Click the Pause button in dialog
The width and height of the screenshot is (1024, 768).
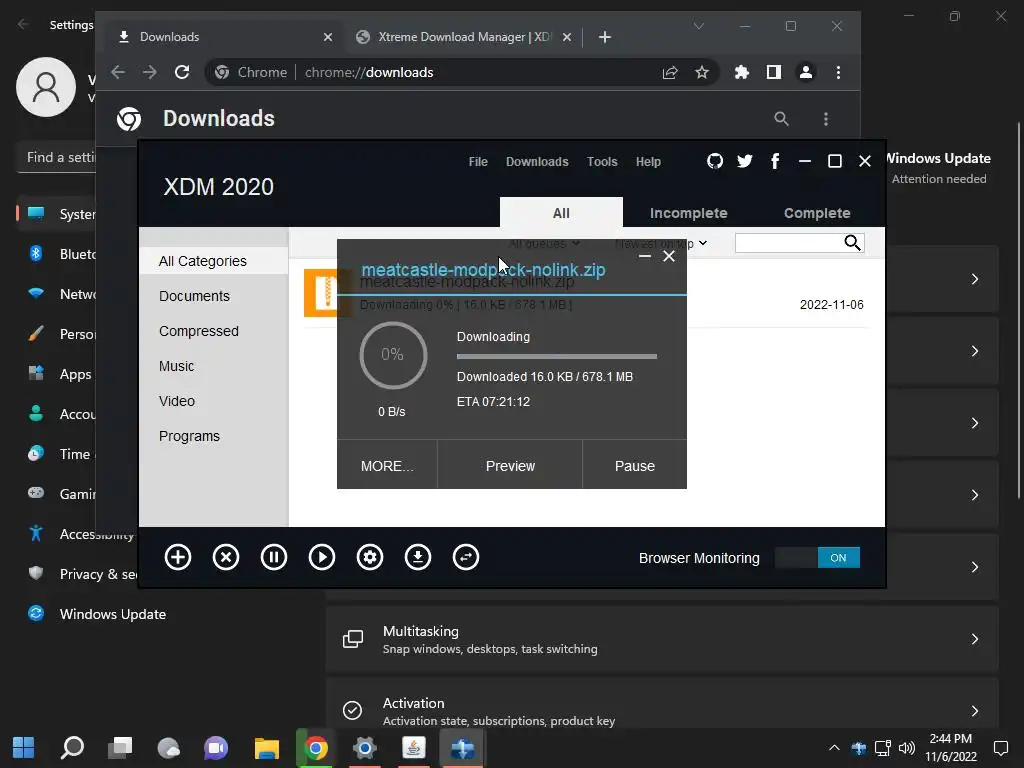[634, 466]
